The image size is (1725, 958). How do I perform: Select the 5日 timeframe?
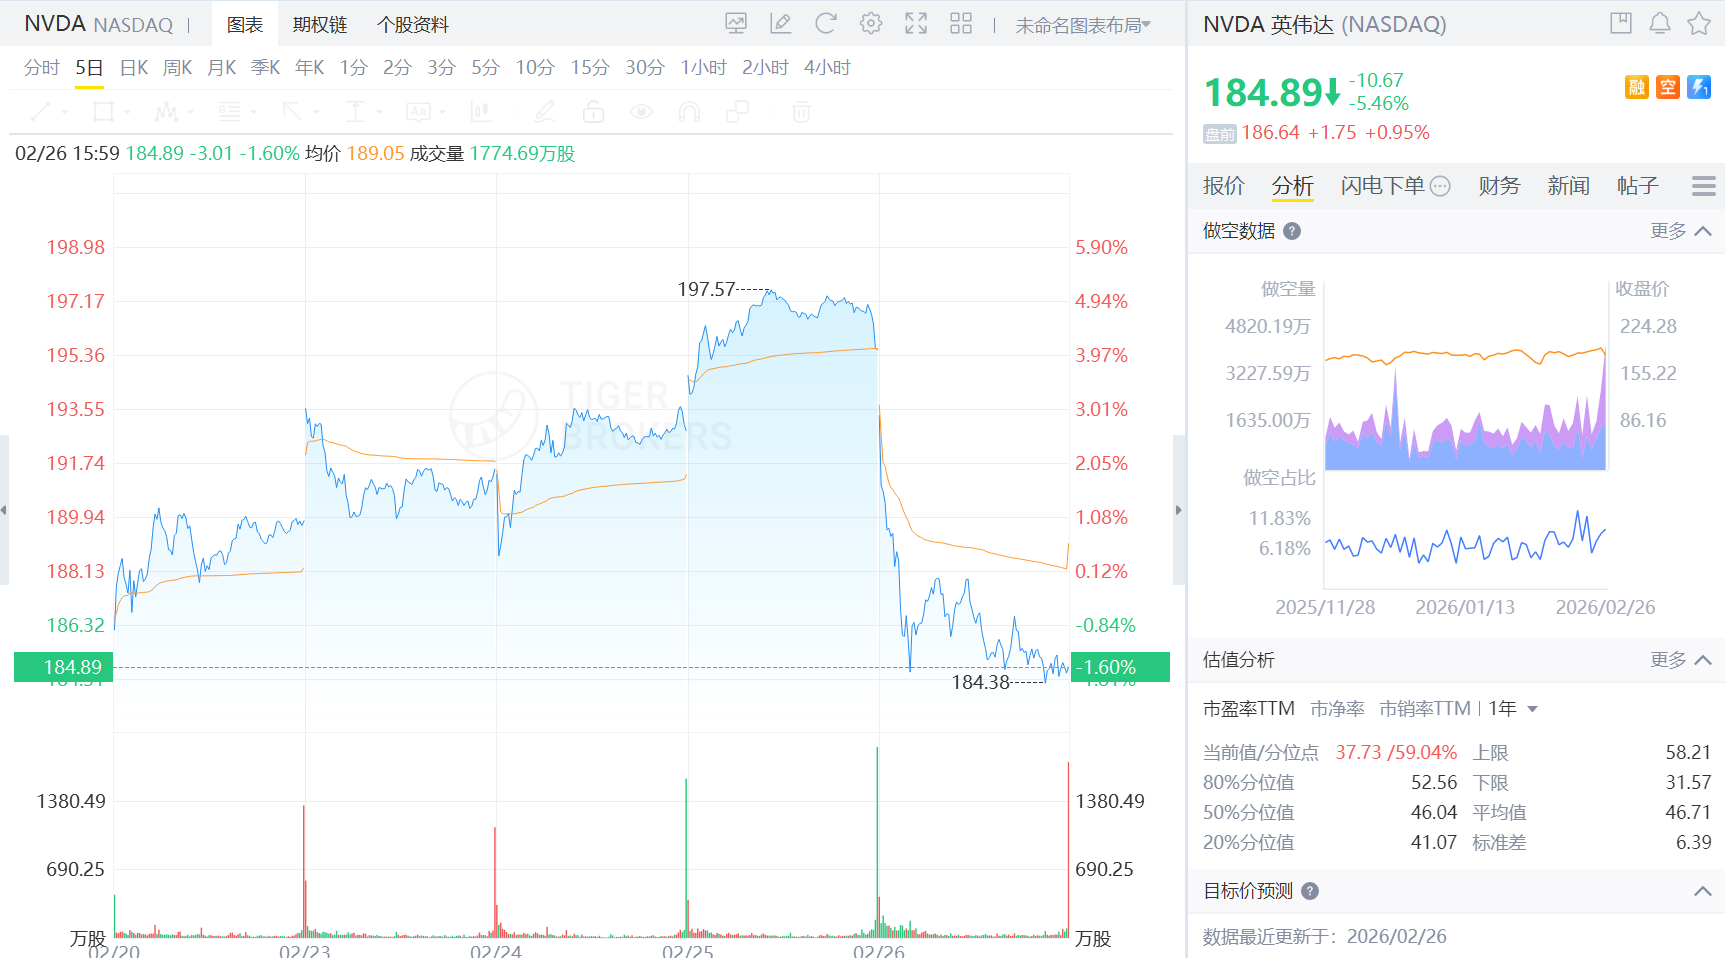point(89,68)
